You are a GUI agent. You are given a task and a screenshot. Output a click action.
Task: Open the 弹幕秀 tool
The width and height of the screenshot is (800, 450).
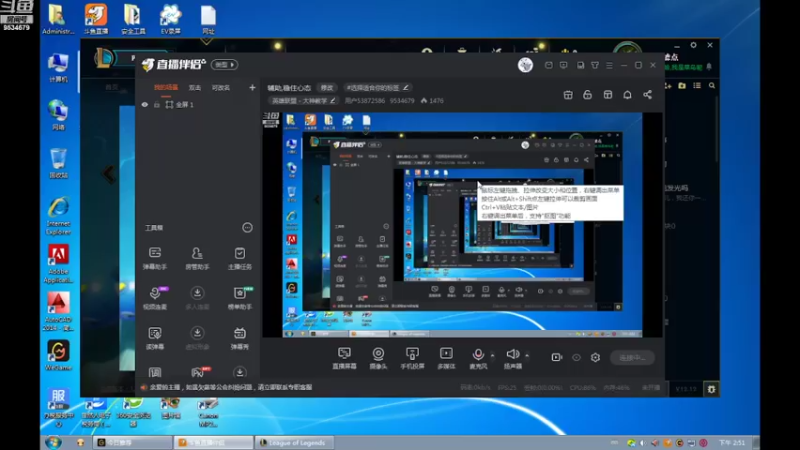[x=239, y=338]
